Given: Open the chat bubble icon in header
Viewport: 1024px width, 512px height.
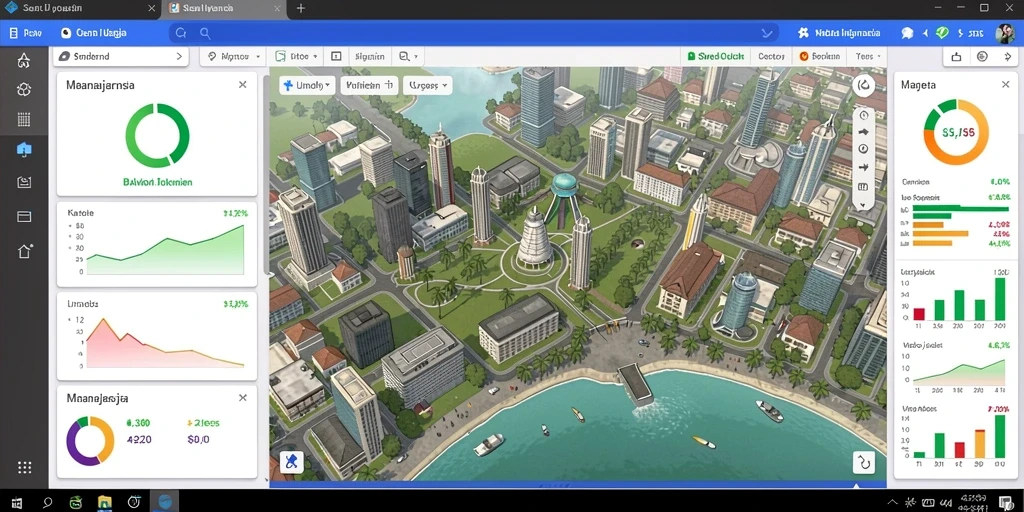Looking at the screenshot, I should pos(907,33).
